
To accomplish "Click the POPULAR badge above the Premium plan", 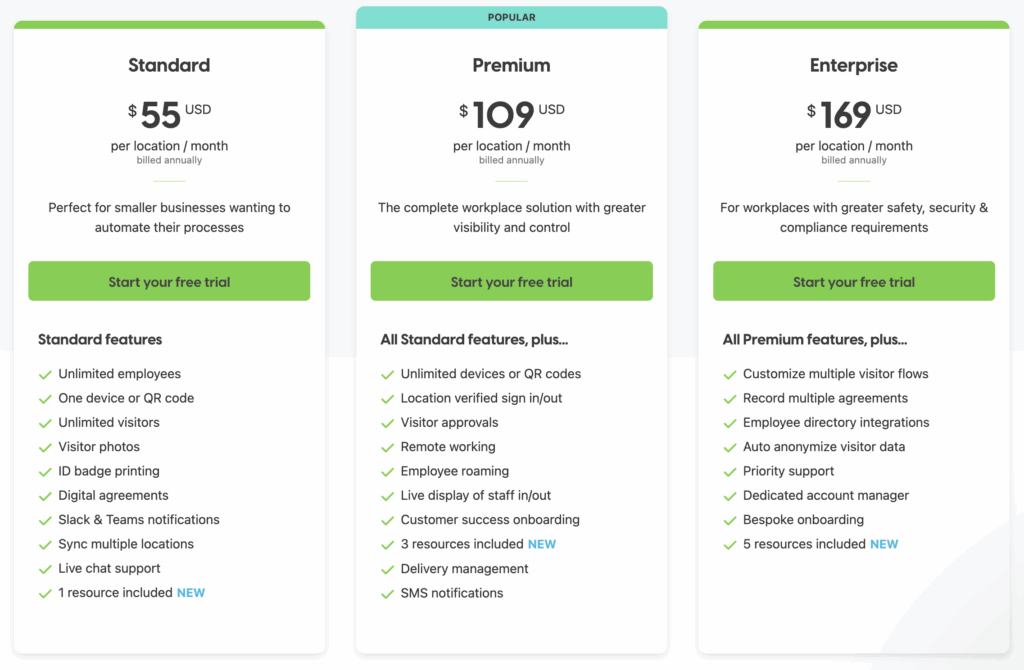I will (511, 17).
